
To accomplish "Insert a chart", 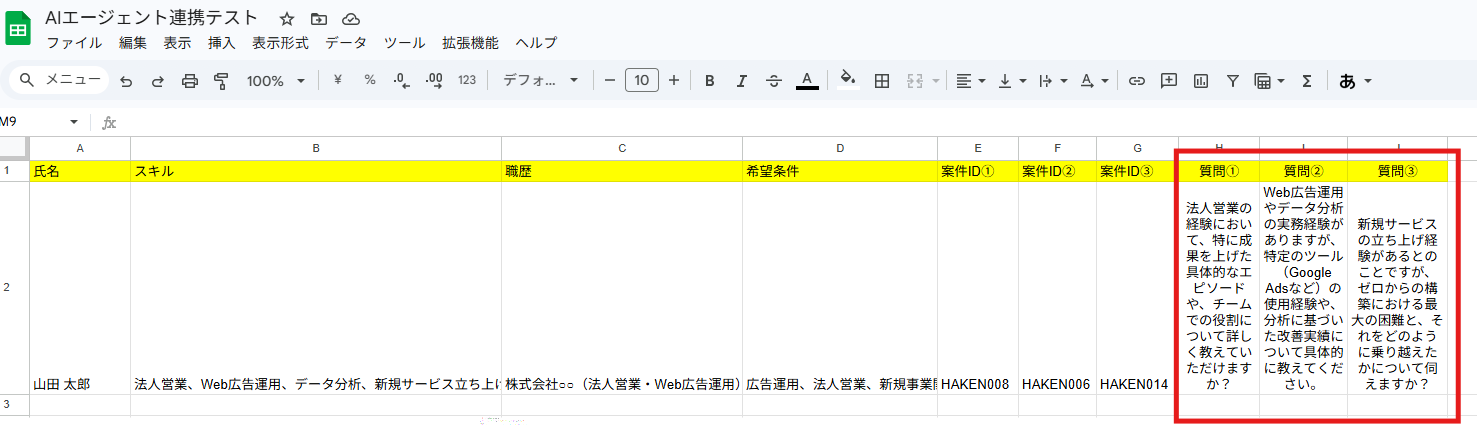I will [1200, 81].
